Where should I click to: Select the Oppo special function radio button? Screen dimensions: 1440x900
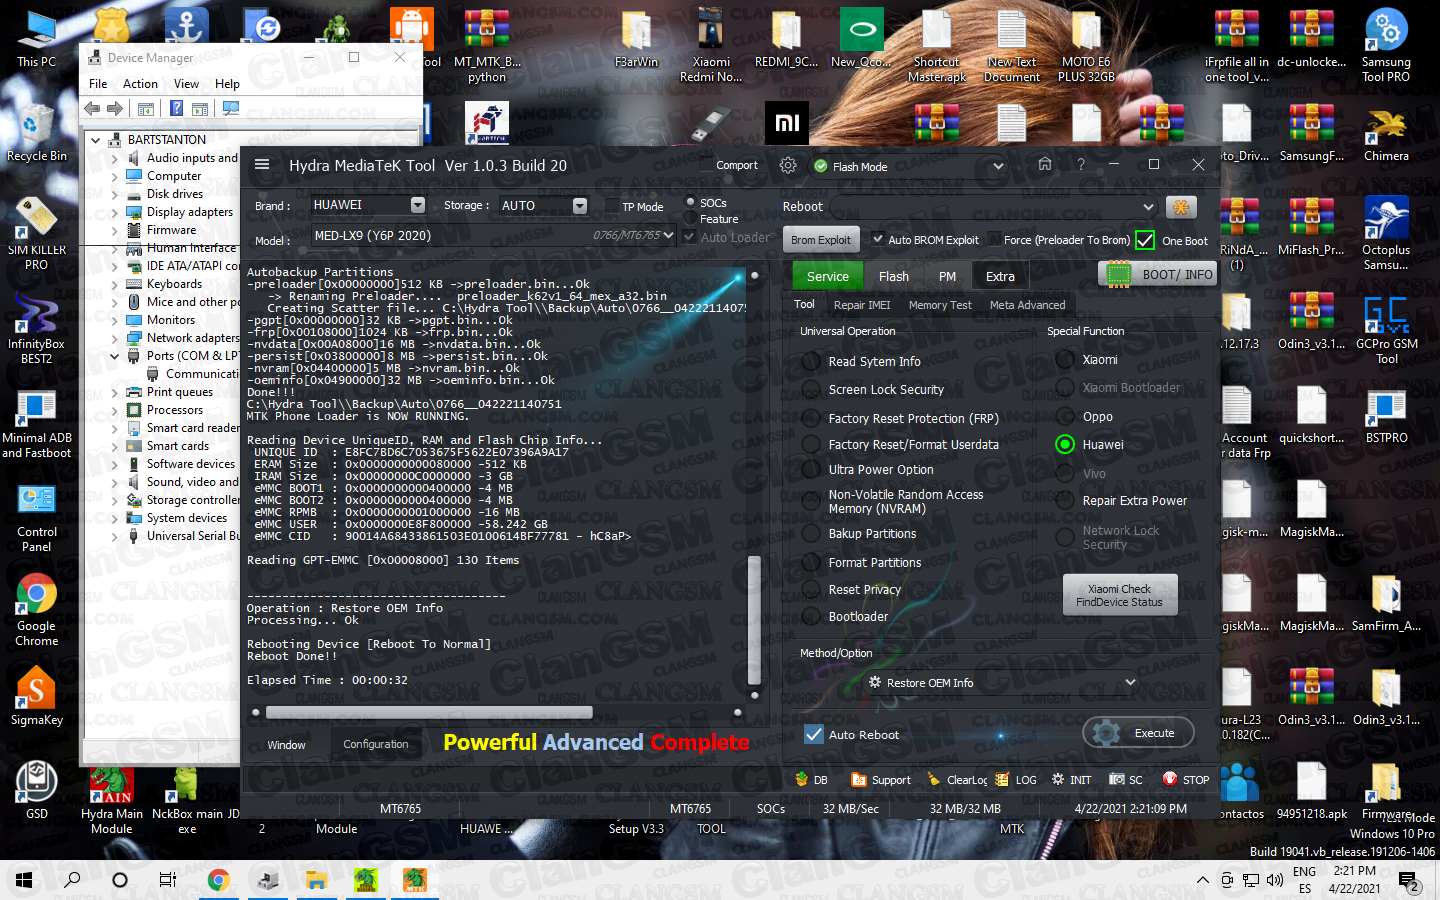[x=1065, y=416]
